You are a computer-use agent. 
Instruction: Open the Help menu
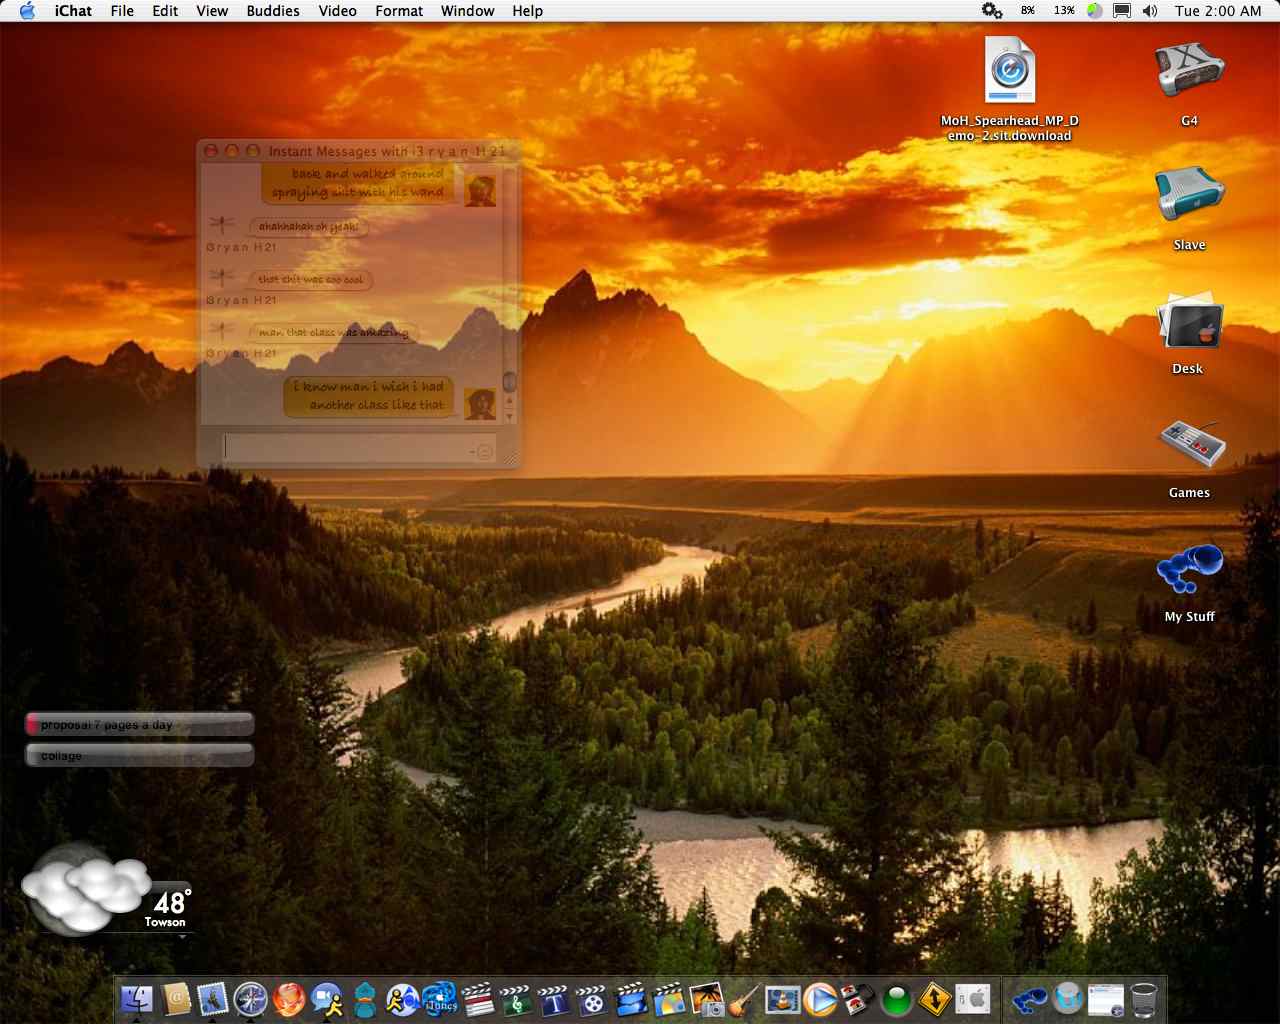pyautogui.click(x=528, y=11)
